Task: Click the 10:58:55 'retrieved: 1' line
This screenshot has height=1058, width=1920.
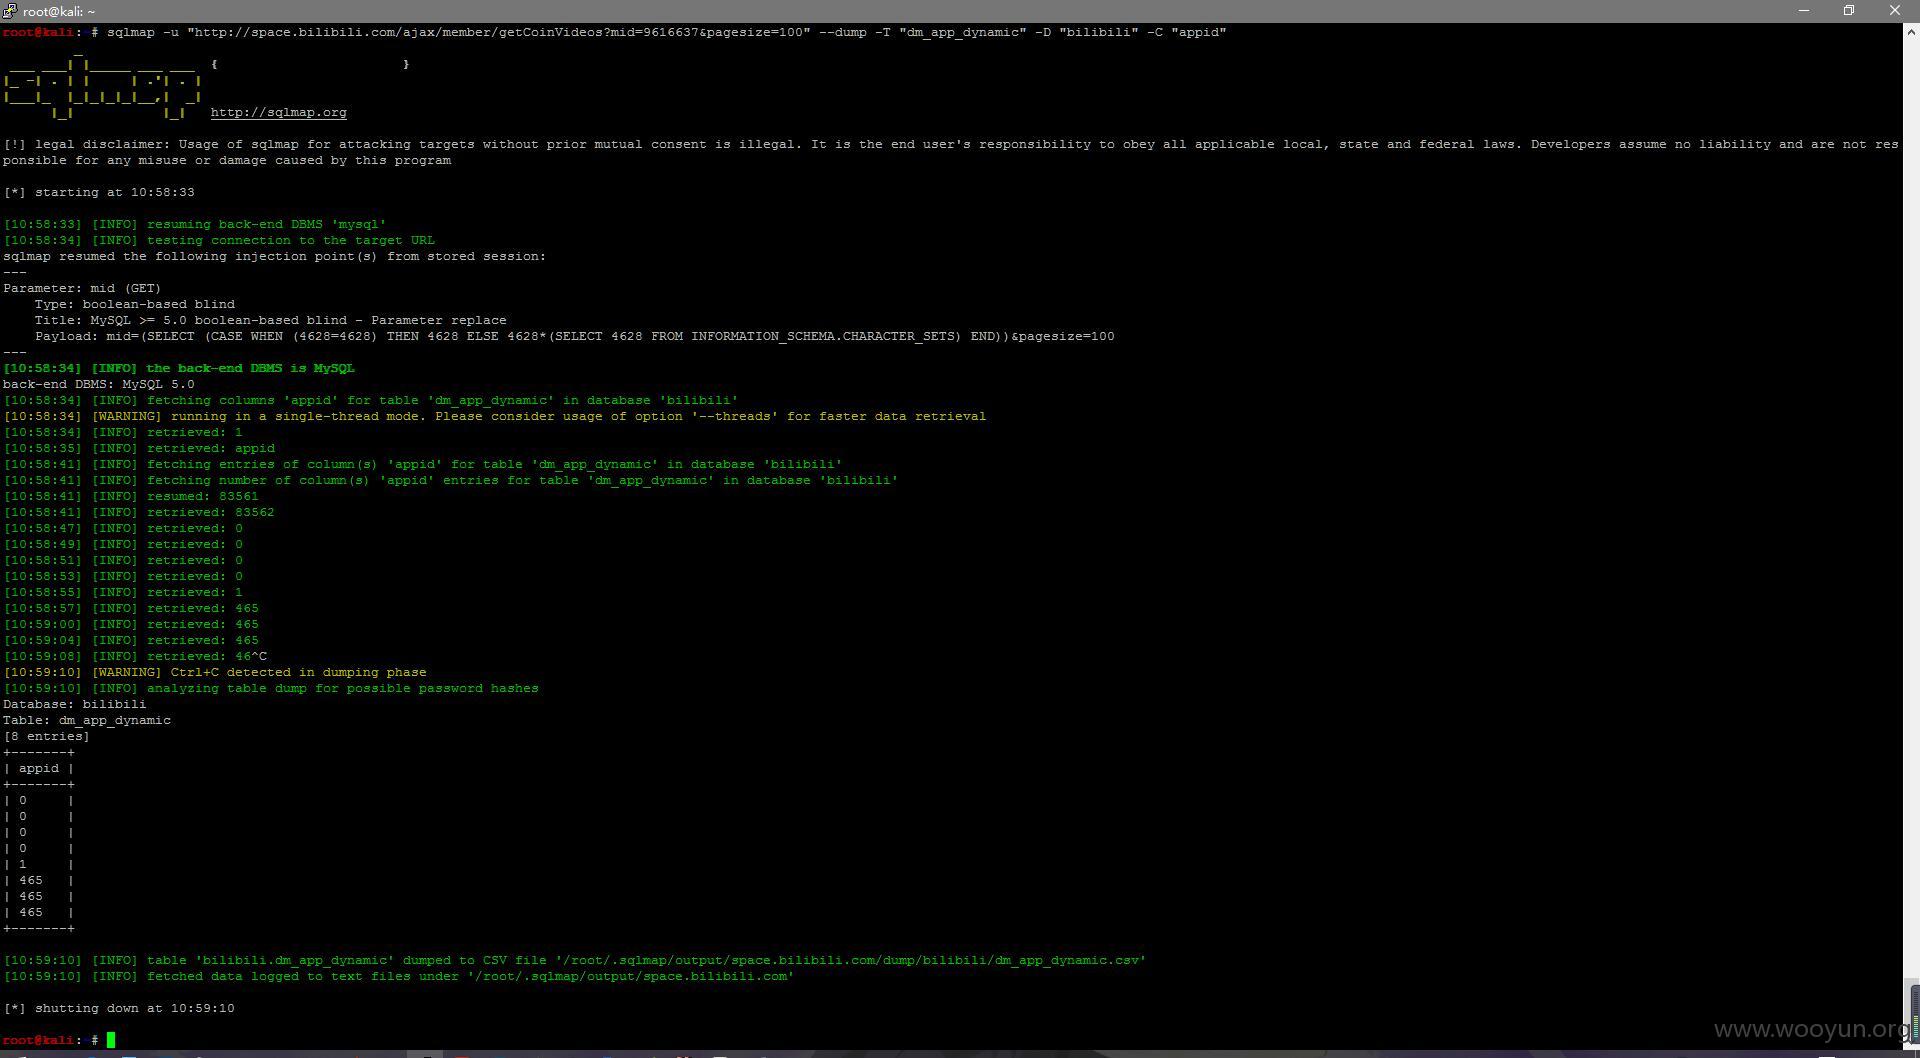Action: (x=123, y=592)
